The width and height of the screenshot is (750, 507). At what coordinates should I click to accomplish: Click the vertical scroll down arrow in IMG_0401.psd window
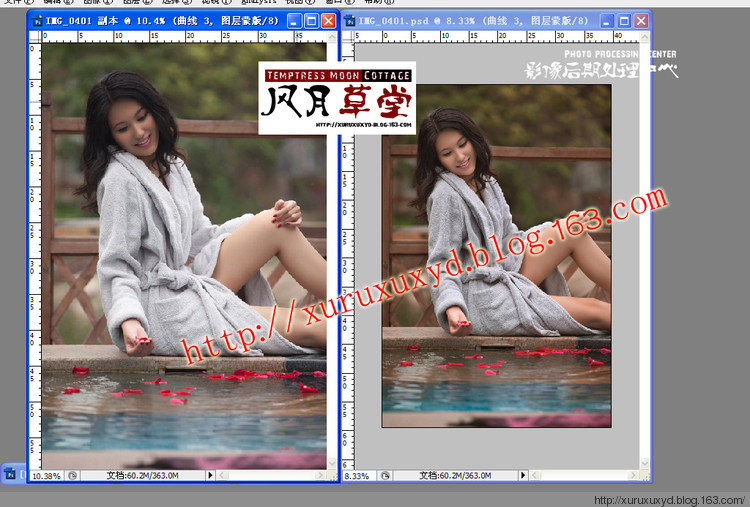pyautogui.click(x=645, y=464)
